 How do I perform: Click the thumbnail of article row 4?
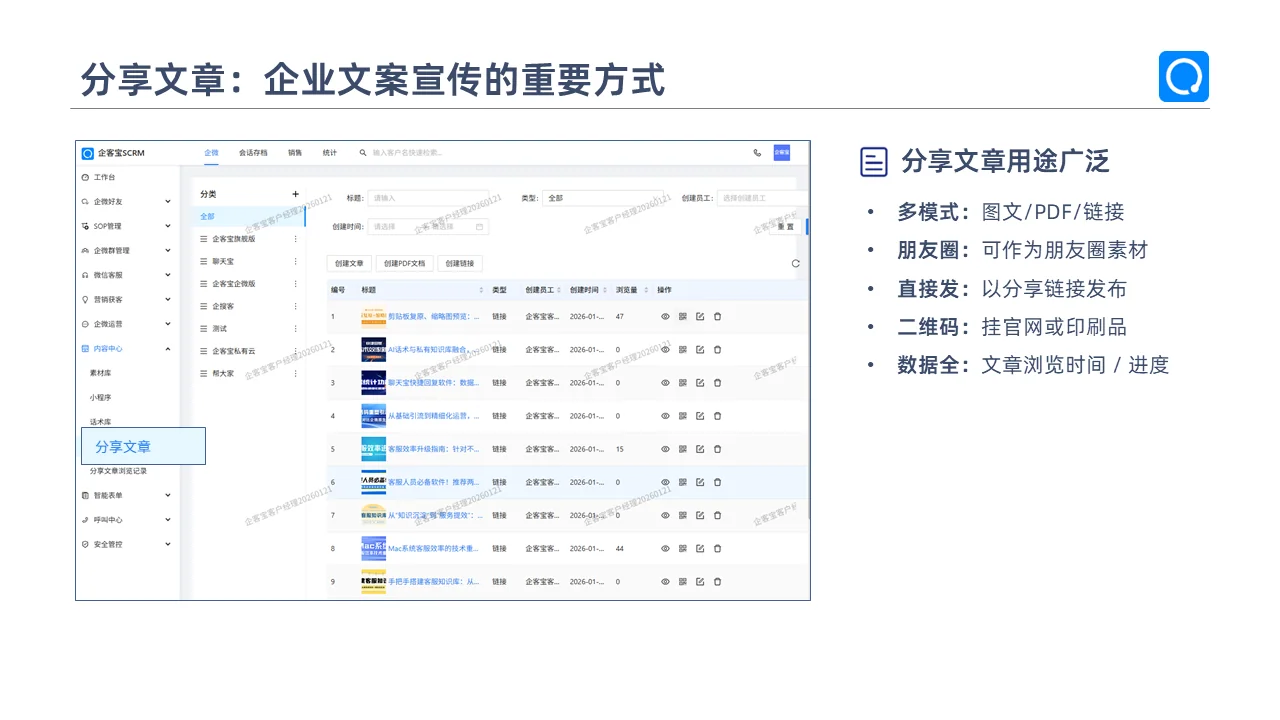point(373,416)
